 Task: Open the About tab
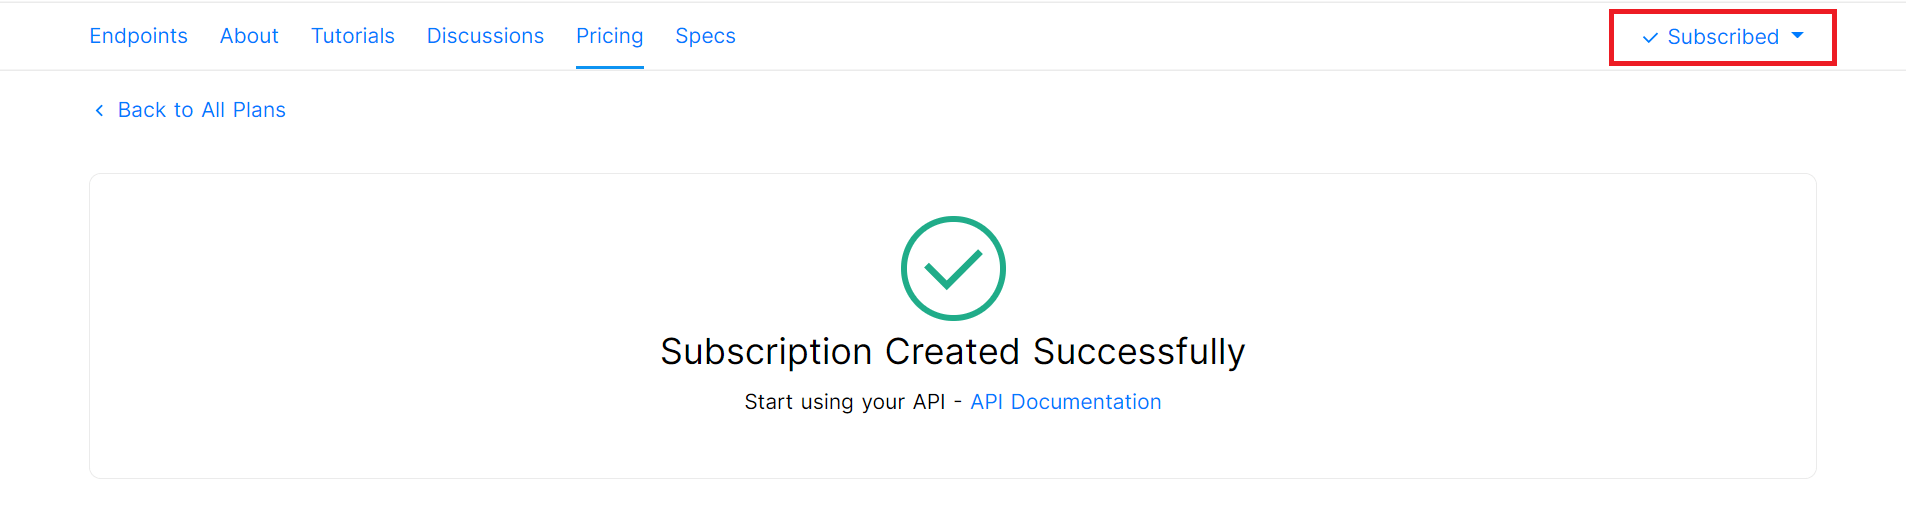(249, 36)
